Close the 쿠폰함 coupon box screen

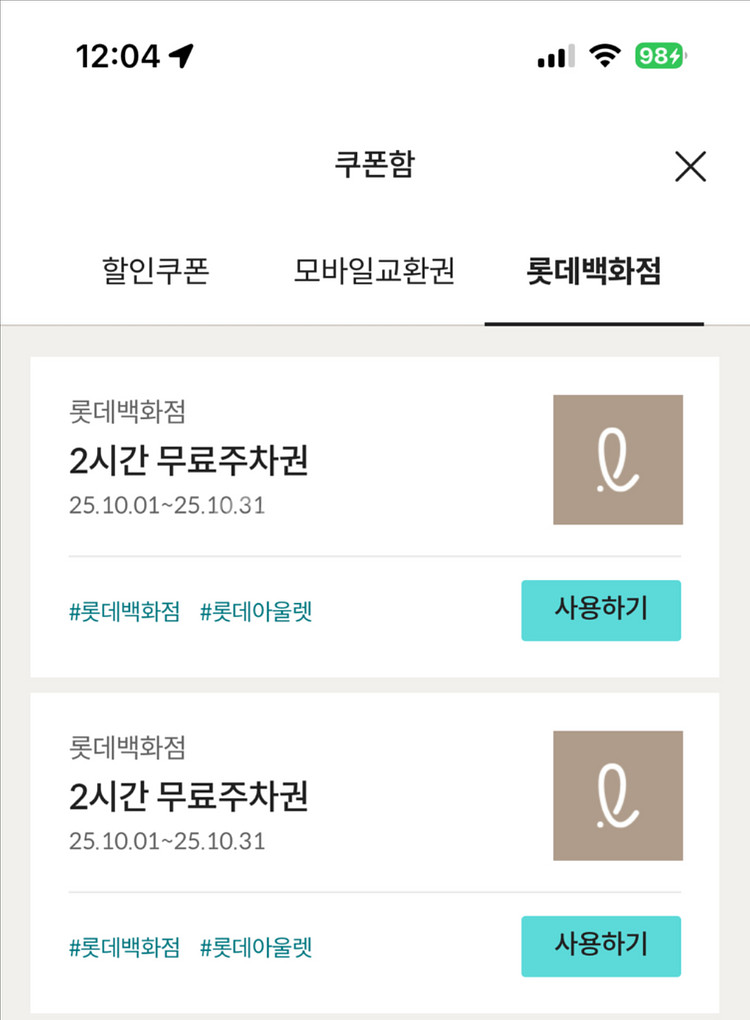tap(690, 167)
